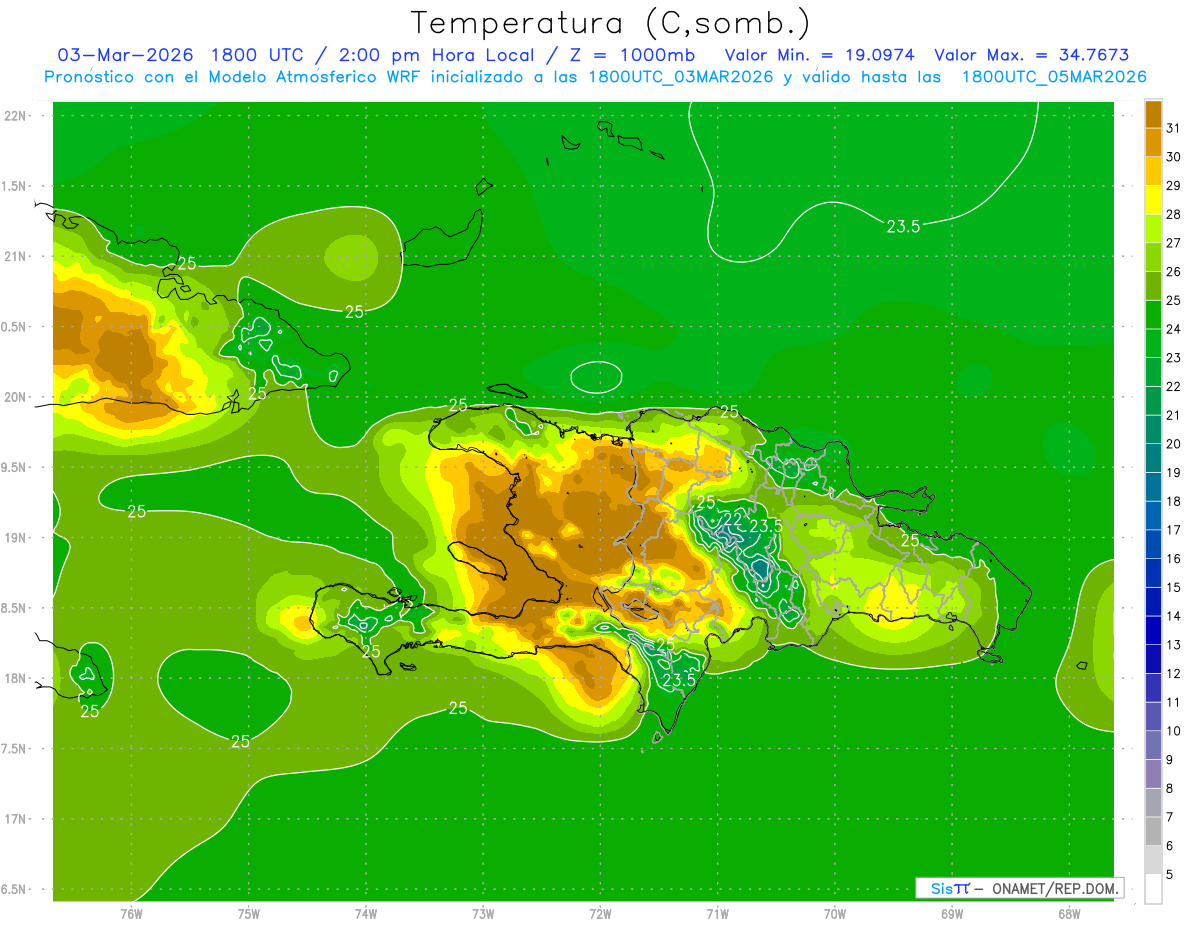
Task: Click the '20N' latitude axis label
Action: (x=17, y=397)
